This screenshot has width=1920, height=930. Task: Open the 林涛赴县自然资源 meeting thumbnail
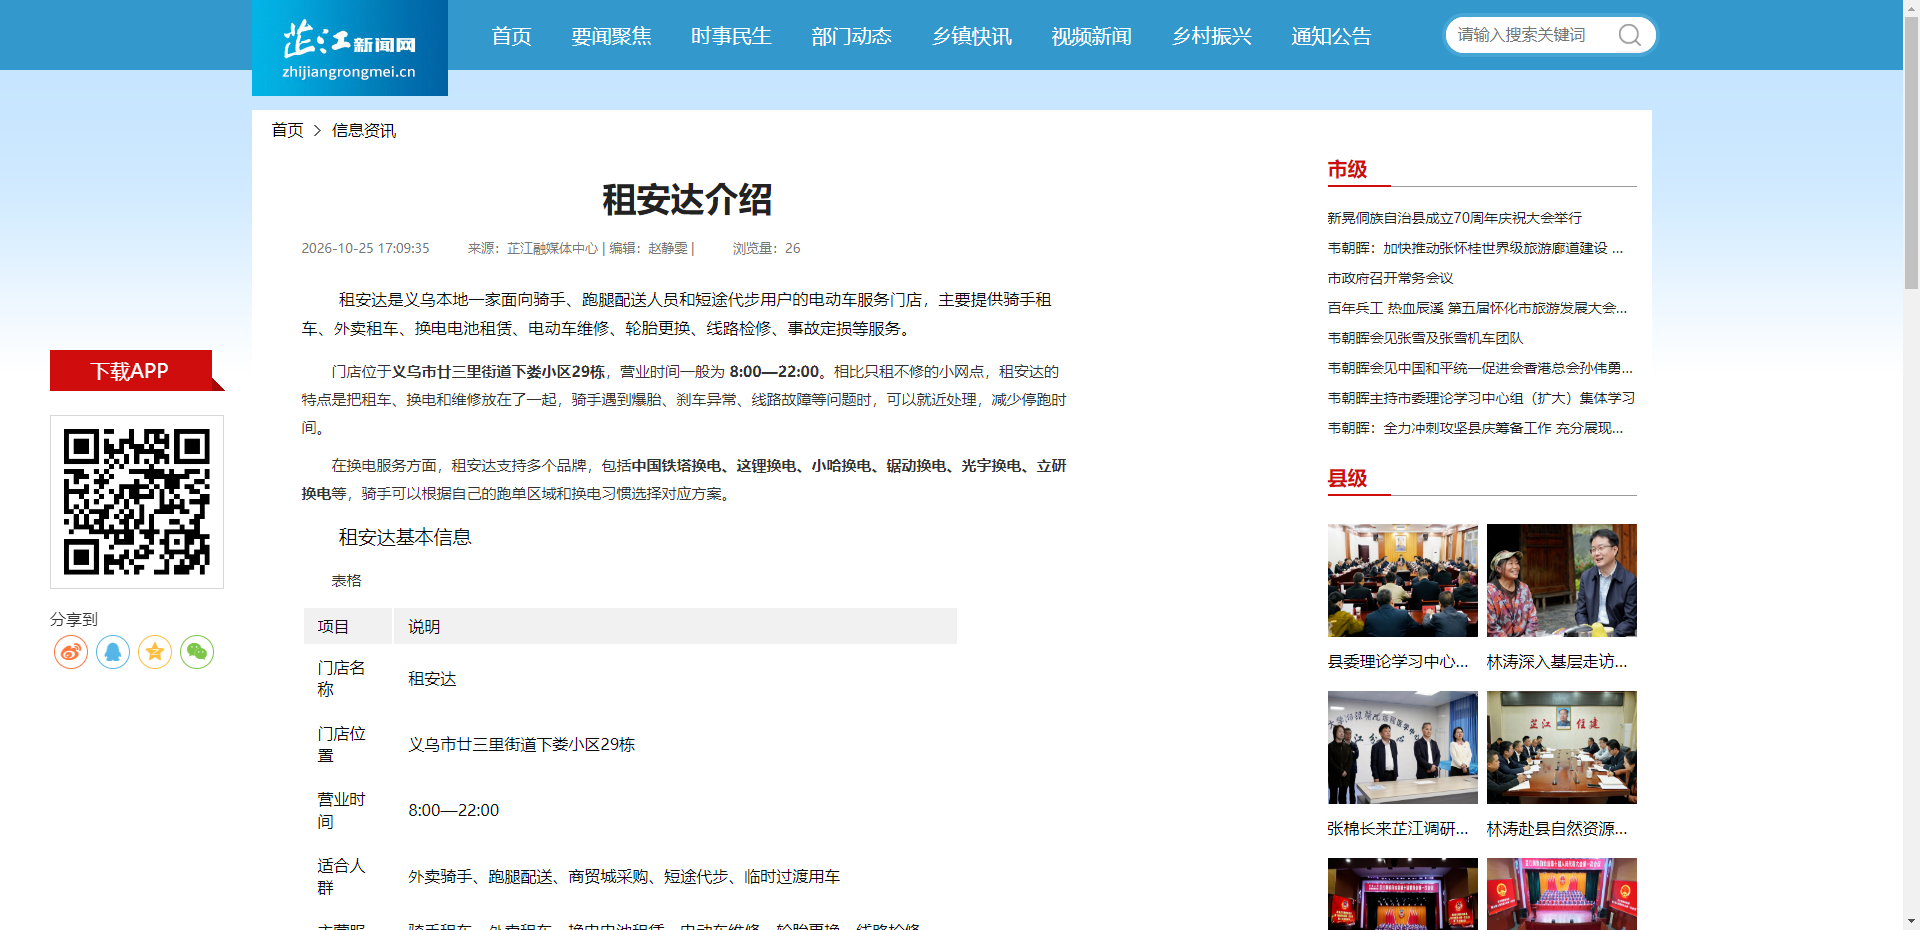click(1562, 747)
